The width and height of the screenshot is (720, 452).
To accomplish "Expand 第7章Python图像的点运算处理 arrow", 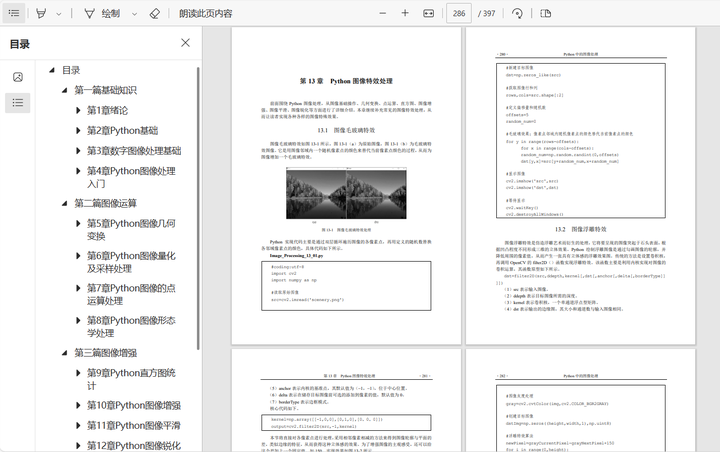I will coord(78,288).
